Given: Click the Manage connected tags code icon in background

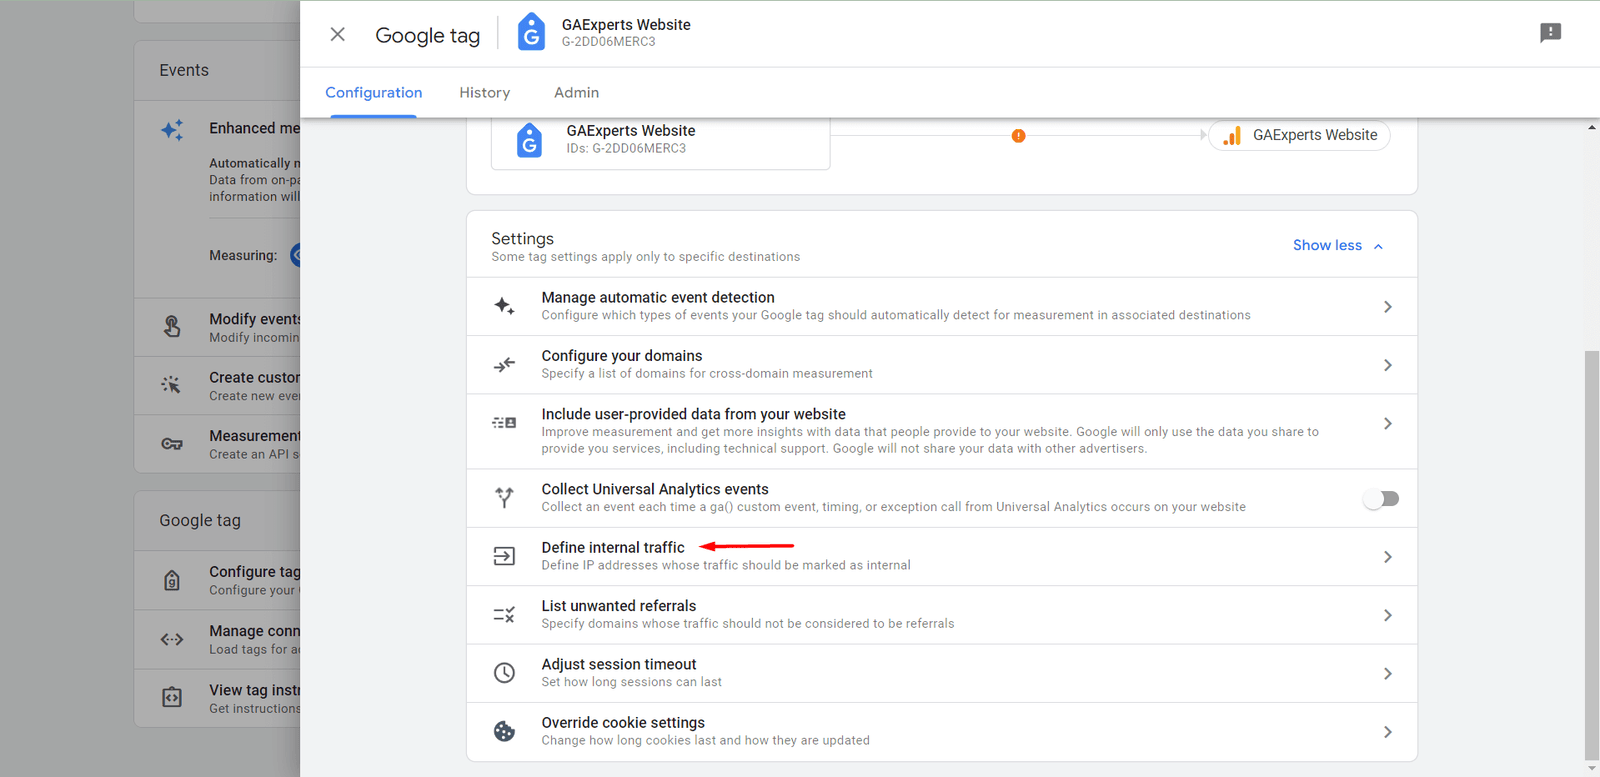Looking at the screenshot, I should pyautogui.click(x=172, y=639).
